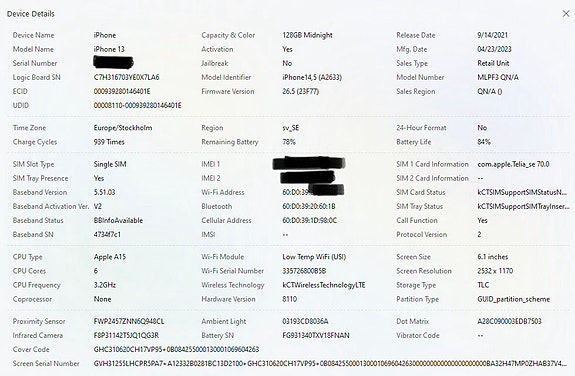Click the Baseband Activation Ver. label
The width and height of the screenshot is (575, 376).
(x=51, y=207)
